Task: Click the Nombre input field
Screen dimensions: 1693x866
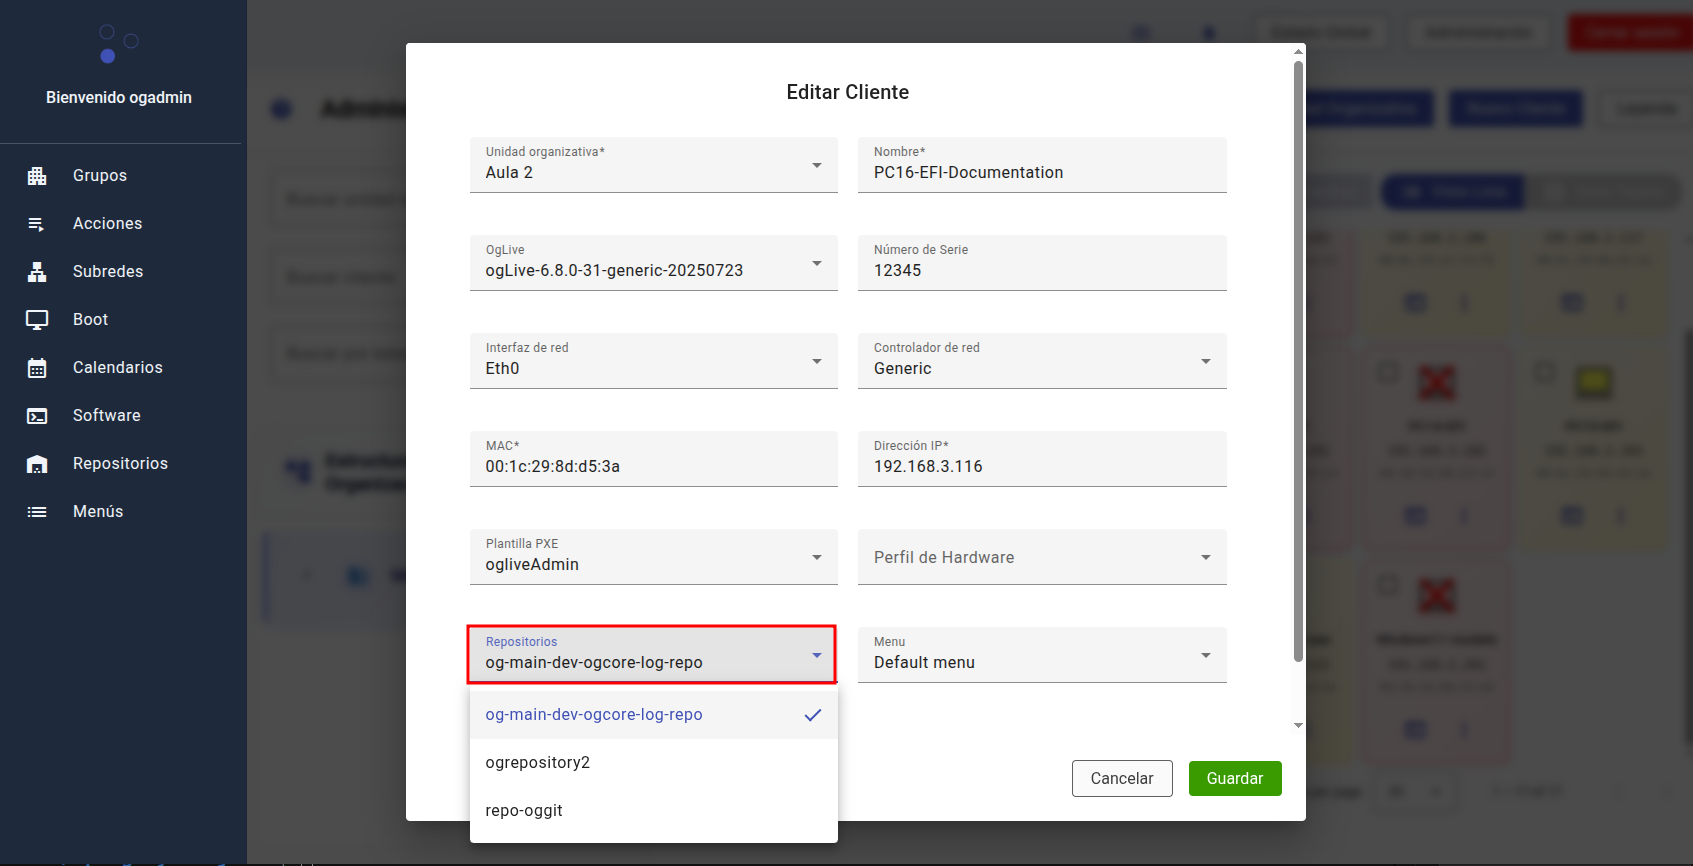Action: (1041, 172)
